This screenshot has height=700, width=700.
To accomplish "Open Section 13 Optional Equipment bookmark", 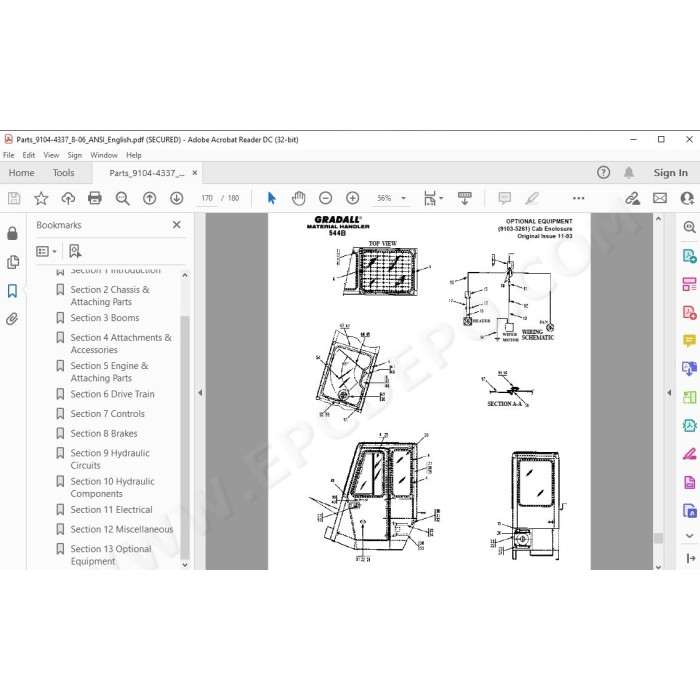I will coord(111,555).
